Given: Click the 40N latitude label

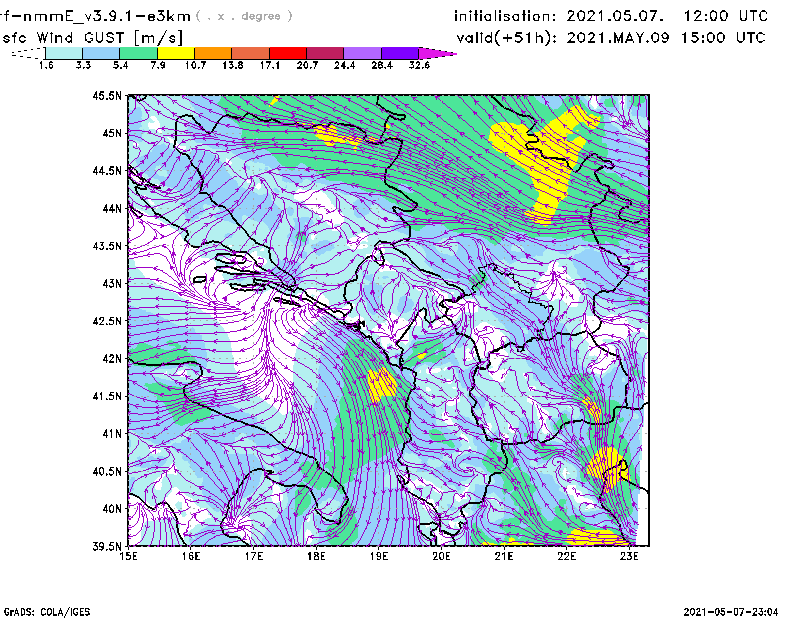Looking at the screenshot, I should [112, 509].
